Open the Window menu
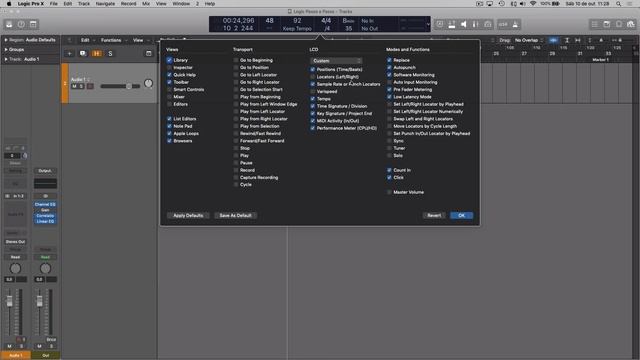Viewport: 640px width, 360px height. [181, 4]
